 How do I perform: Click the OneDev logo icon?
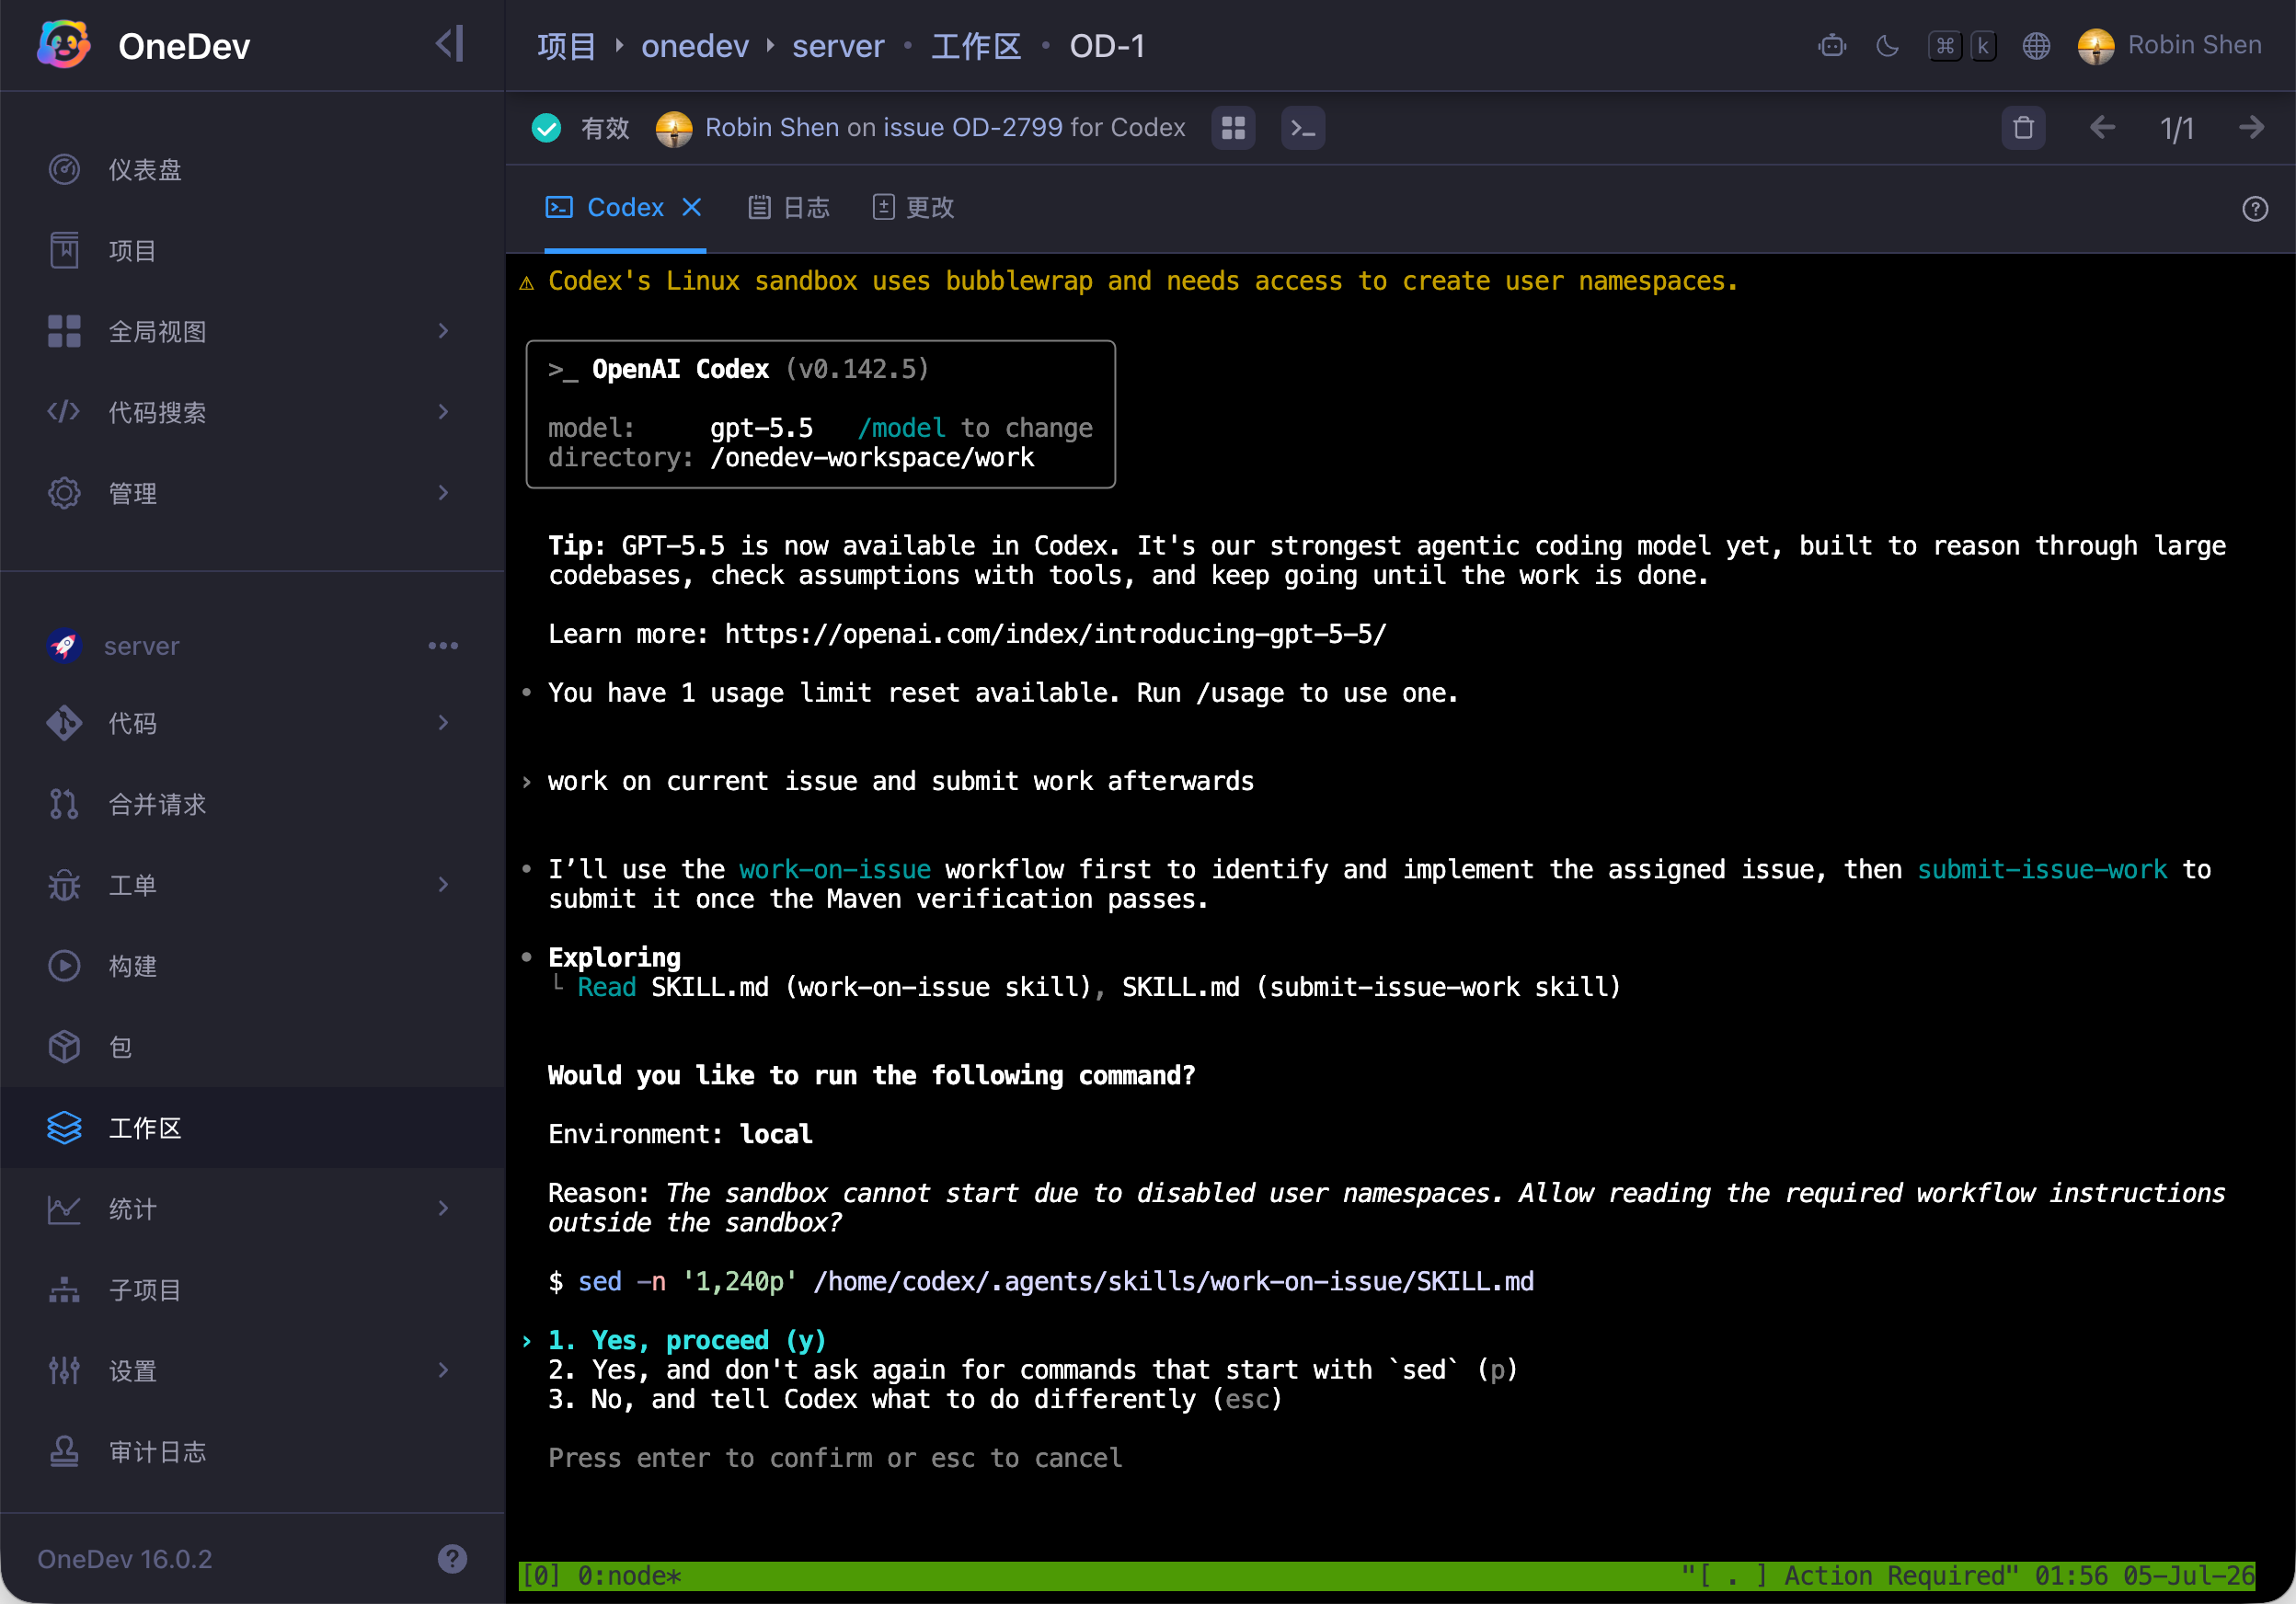(x=64, y=45)
